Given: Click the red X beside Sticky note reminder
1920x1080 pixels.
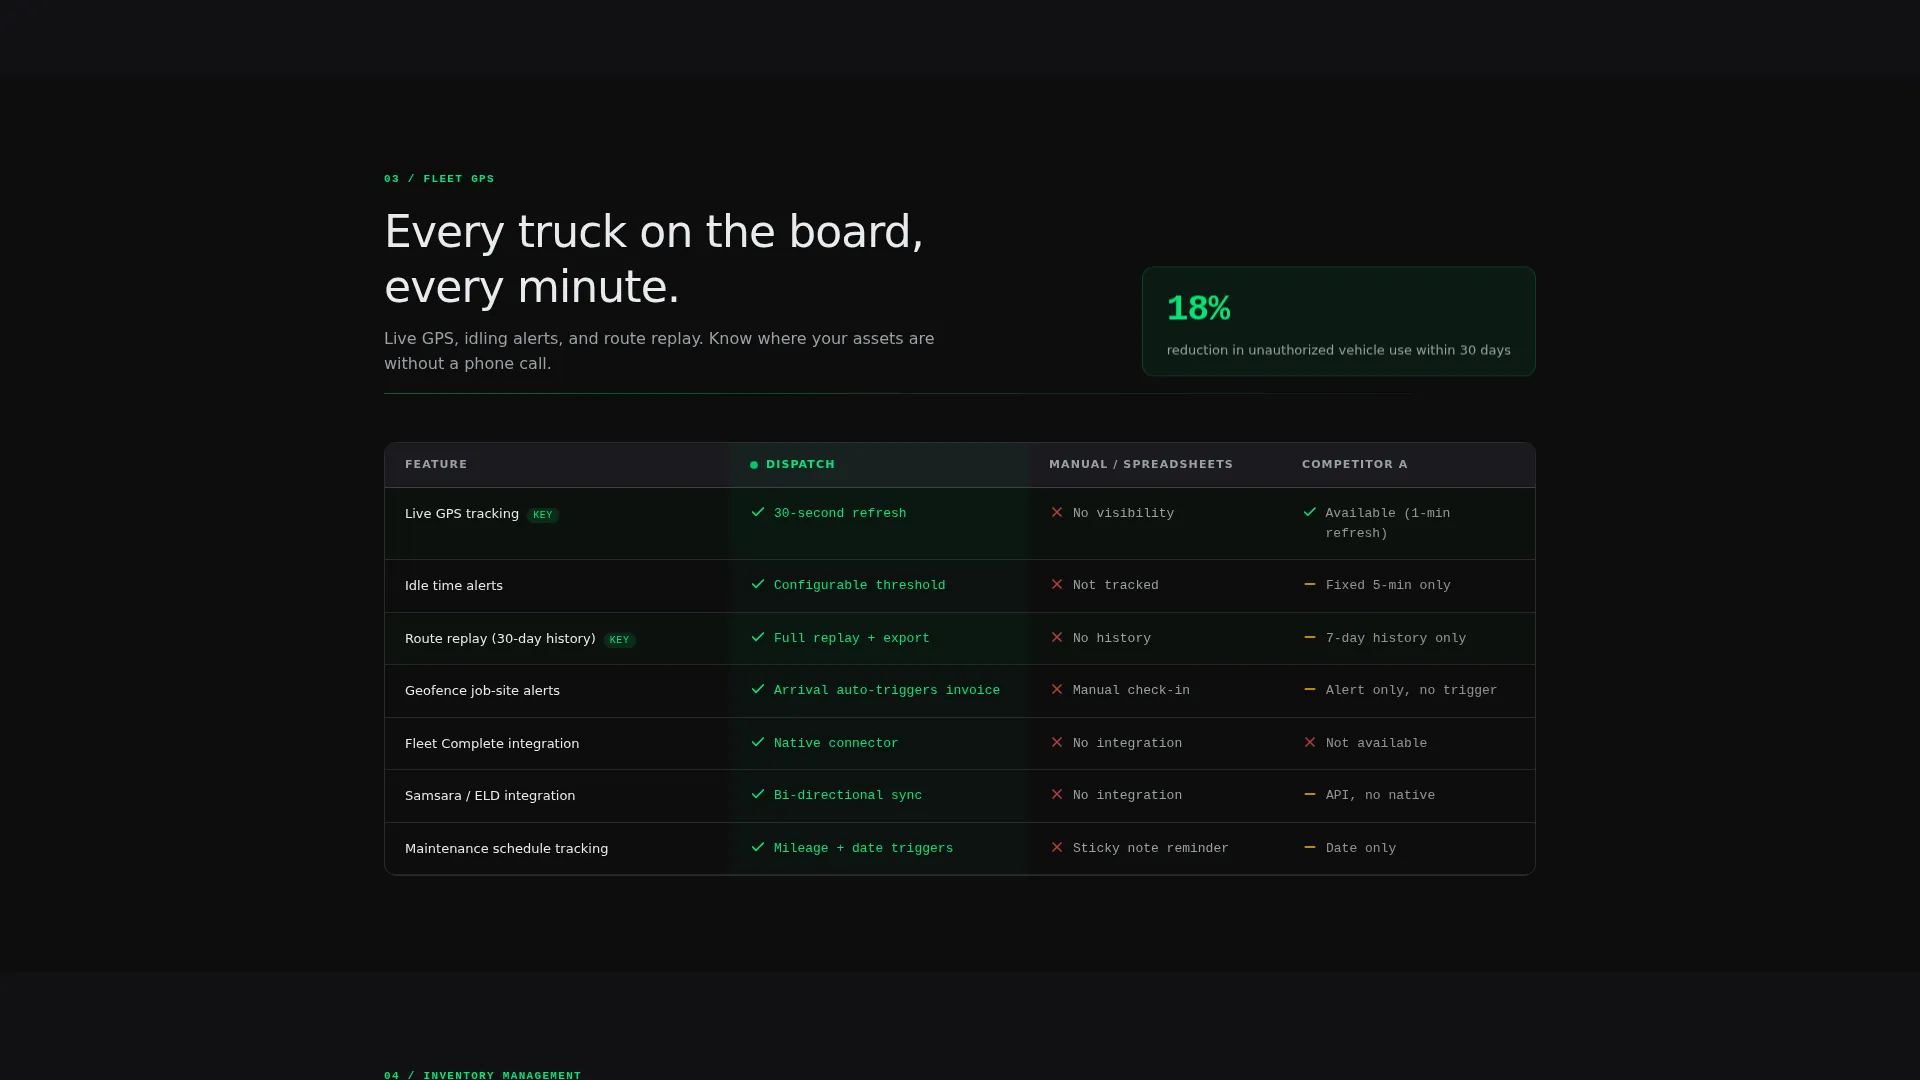Looking at the screenshot, I should (x=1057, y=847).
